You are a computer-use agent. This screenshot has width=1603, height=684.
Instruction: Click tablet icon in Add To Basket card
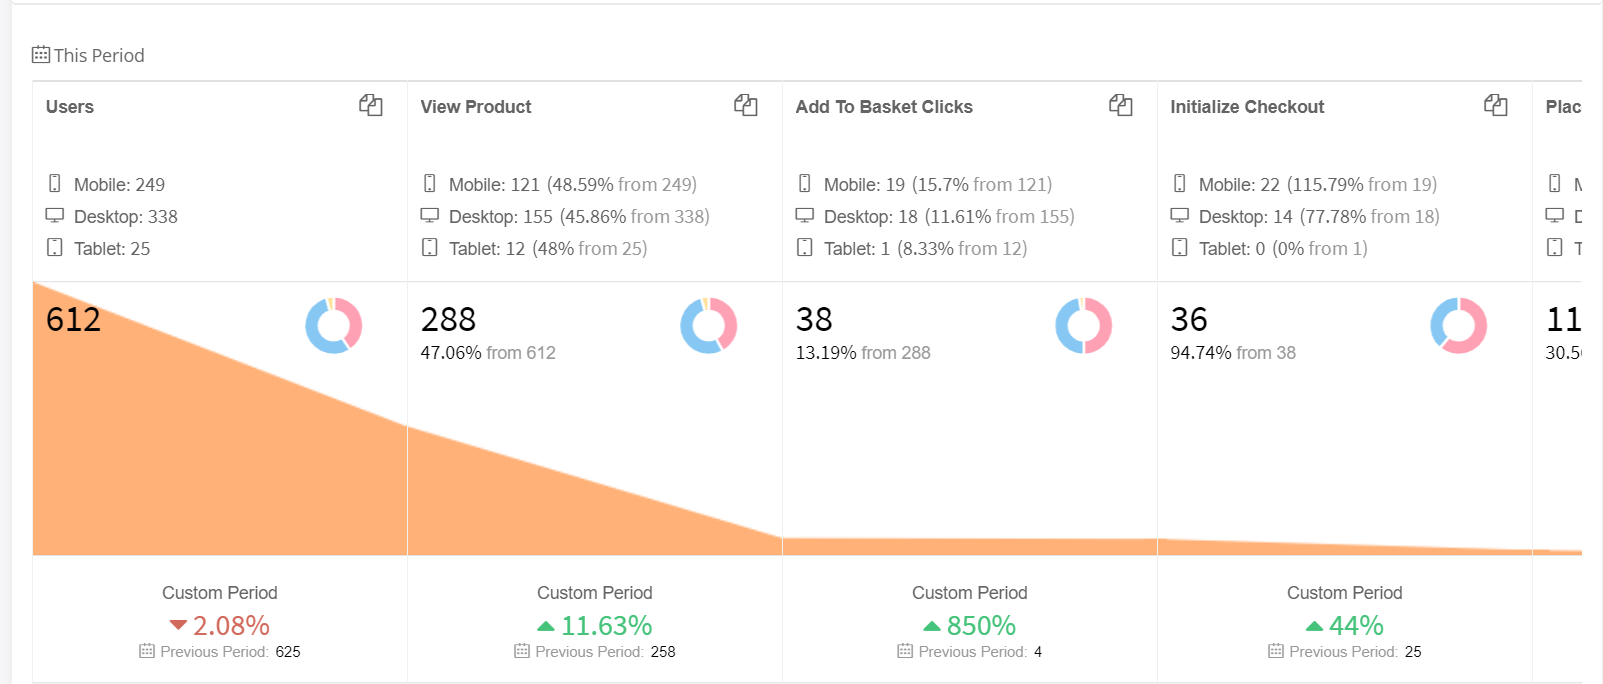point(805,248)
